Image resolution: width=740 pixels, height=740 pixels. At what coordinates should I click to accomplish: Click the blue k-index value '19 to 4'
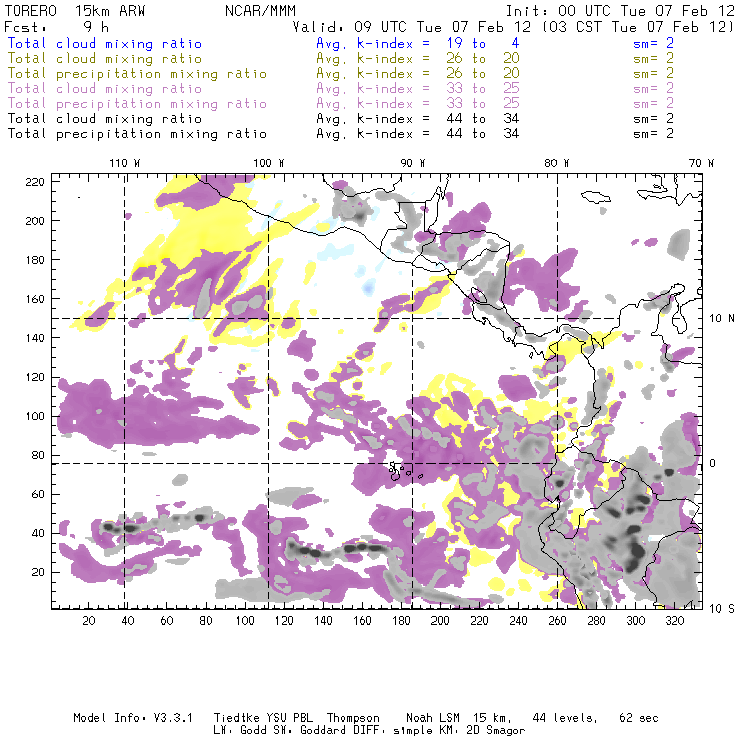click(483, 43)
